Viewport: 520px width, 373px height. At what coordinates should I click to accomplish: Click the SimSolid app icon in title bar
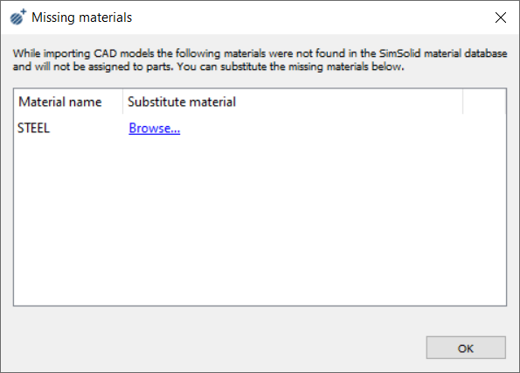coord(18,17)
